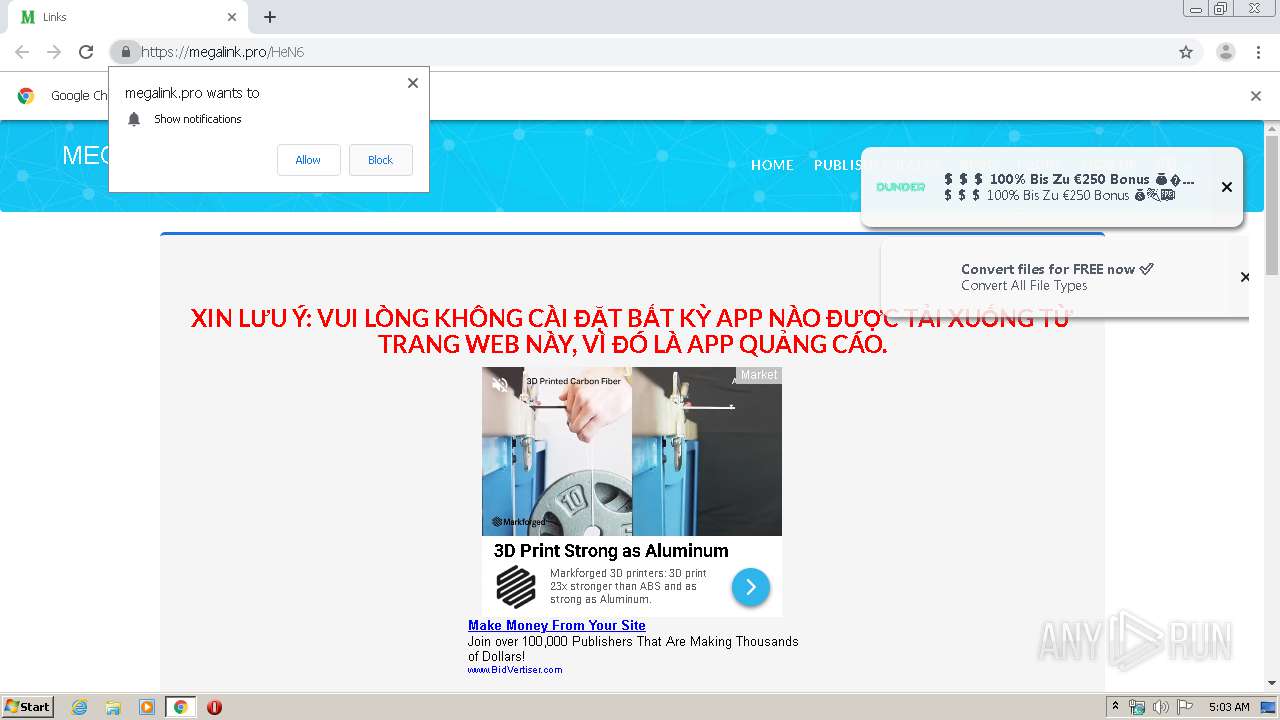Switch to Chrome in the taskbar

pos(180,707)
